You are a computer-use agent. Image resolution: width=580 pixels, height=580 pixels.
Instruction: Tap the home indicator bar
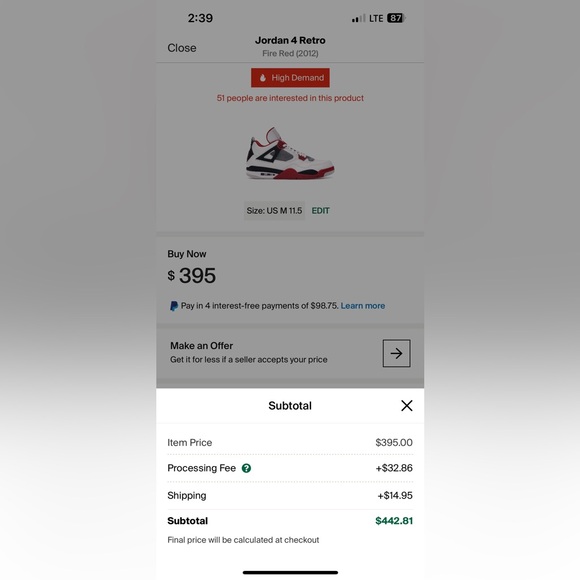click(x=290, y=572)
